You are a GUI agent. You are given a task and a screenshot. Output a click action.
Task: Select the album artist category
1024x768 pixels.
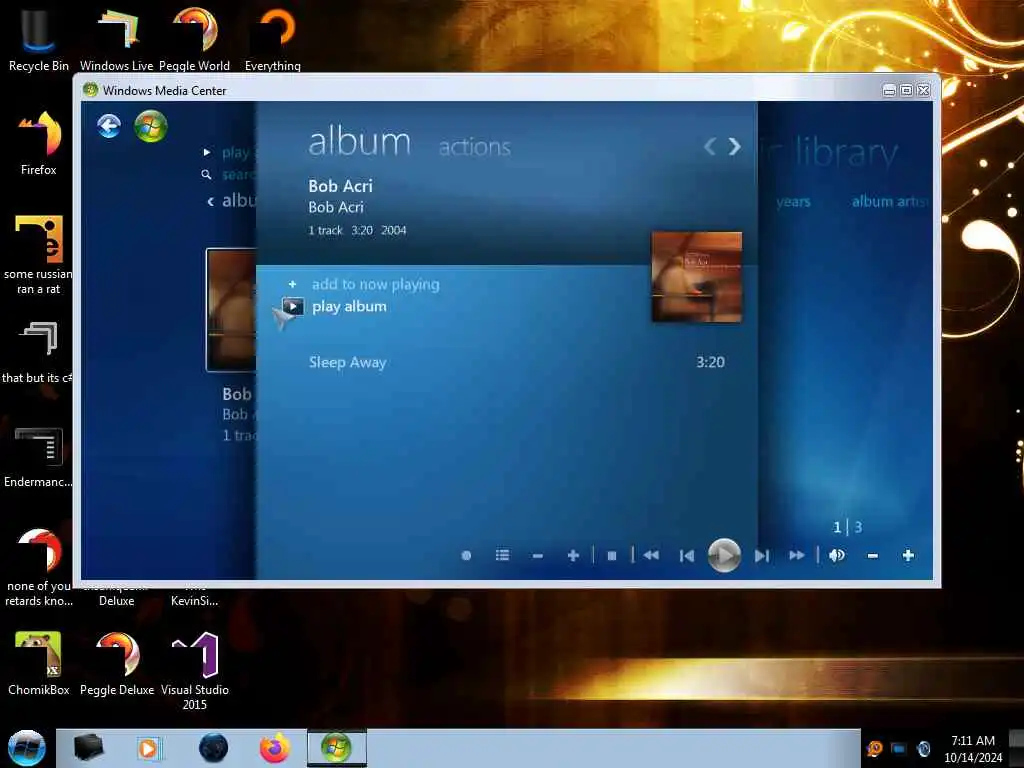889,201
